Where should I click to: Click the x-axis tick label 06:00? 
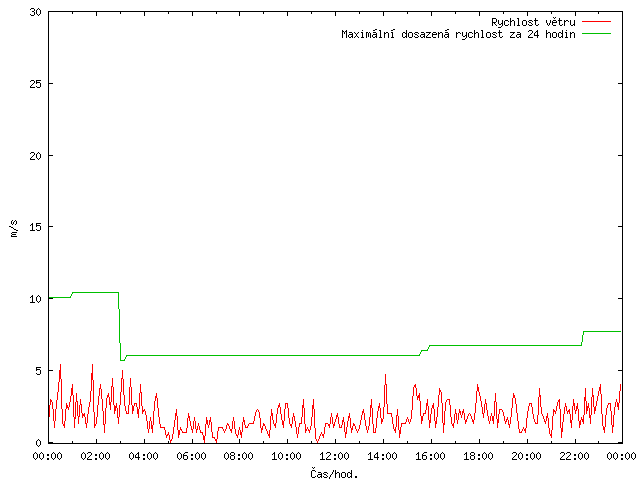191,456
